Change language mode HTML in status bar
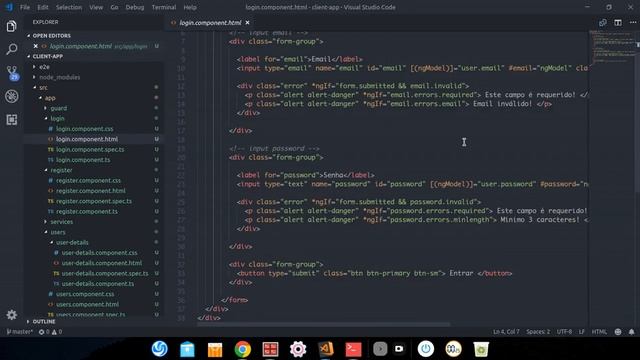Viewport: 640px width, 360px height. point(599,332)
